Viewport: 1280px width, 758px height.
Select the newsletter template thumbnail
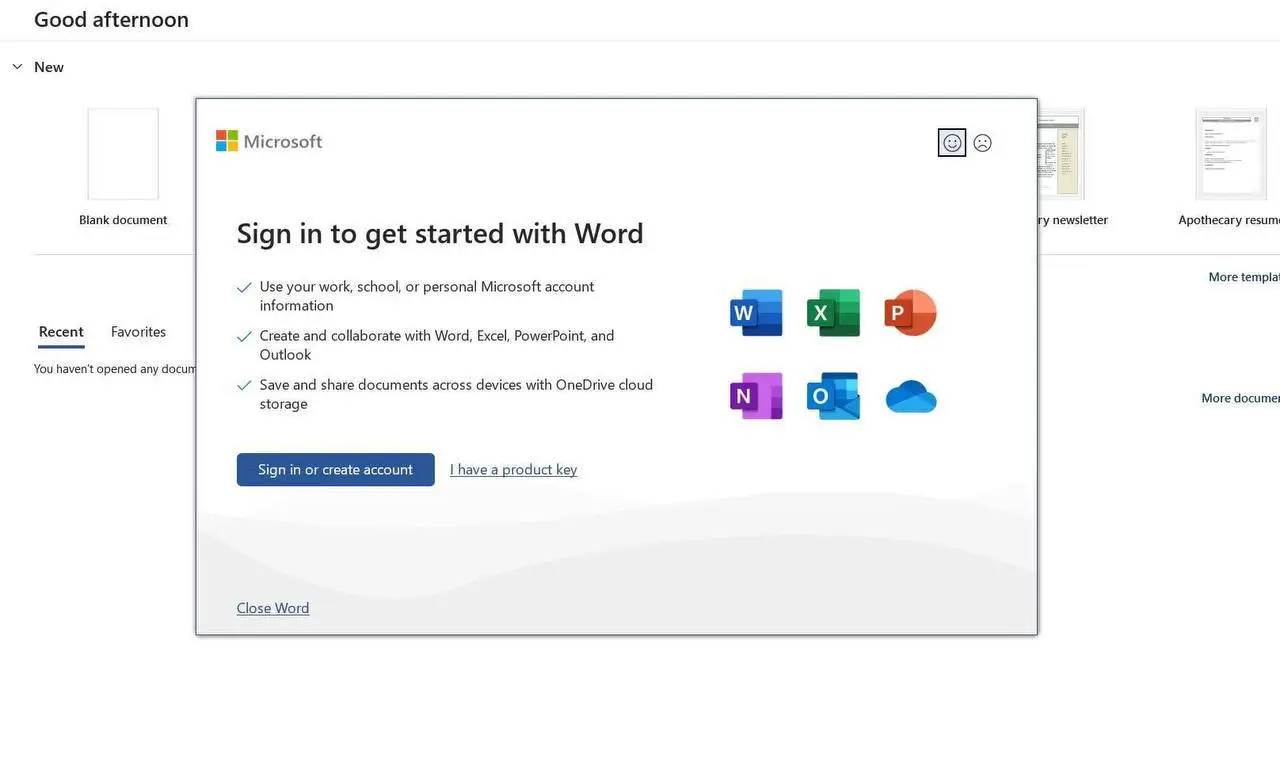click(1060, 154)
